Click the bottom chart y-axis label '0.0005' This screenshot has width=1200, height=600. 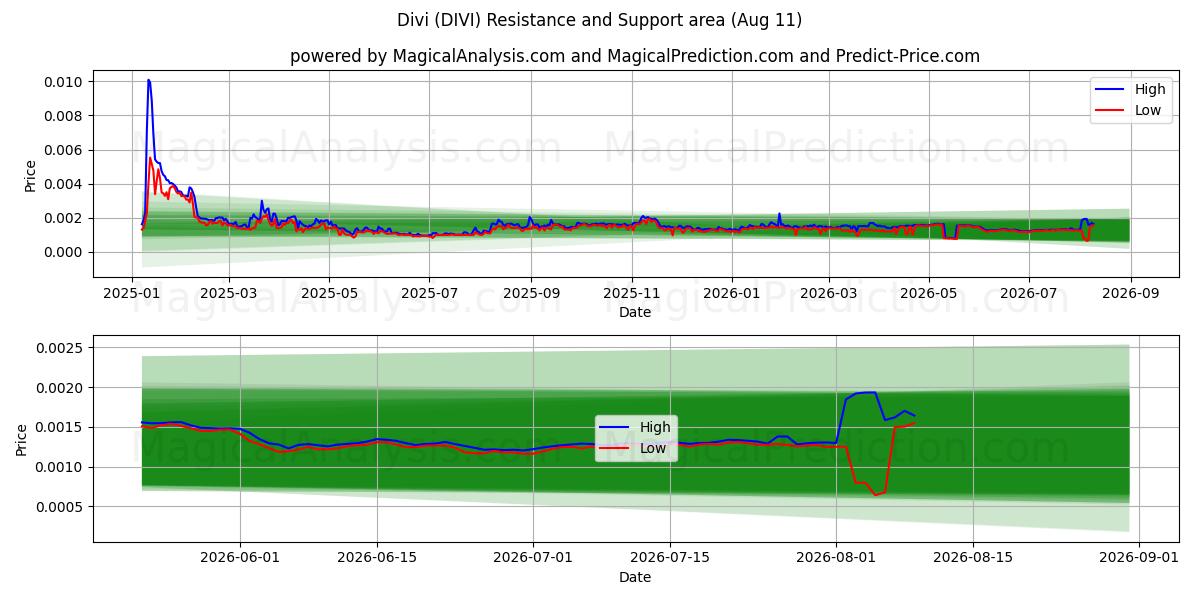click(60, 507)
